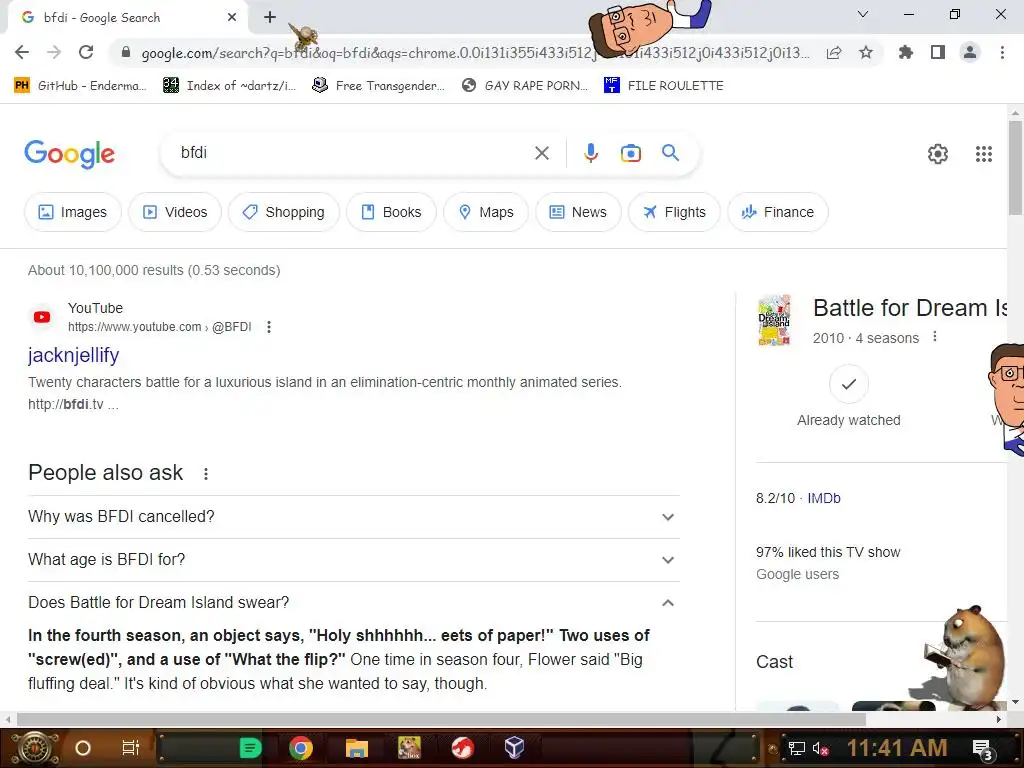The width and height of the screenshot is (1024, 768).
Task: Click the horizontal scrollbar thumb
Action: (x=441, y=720)
